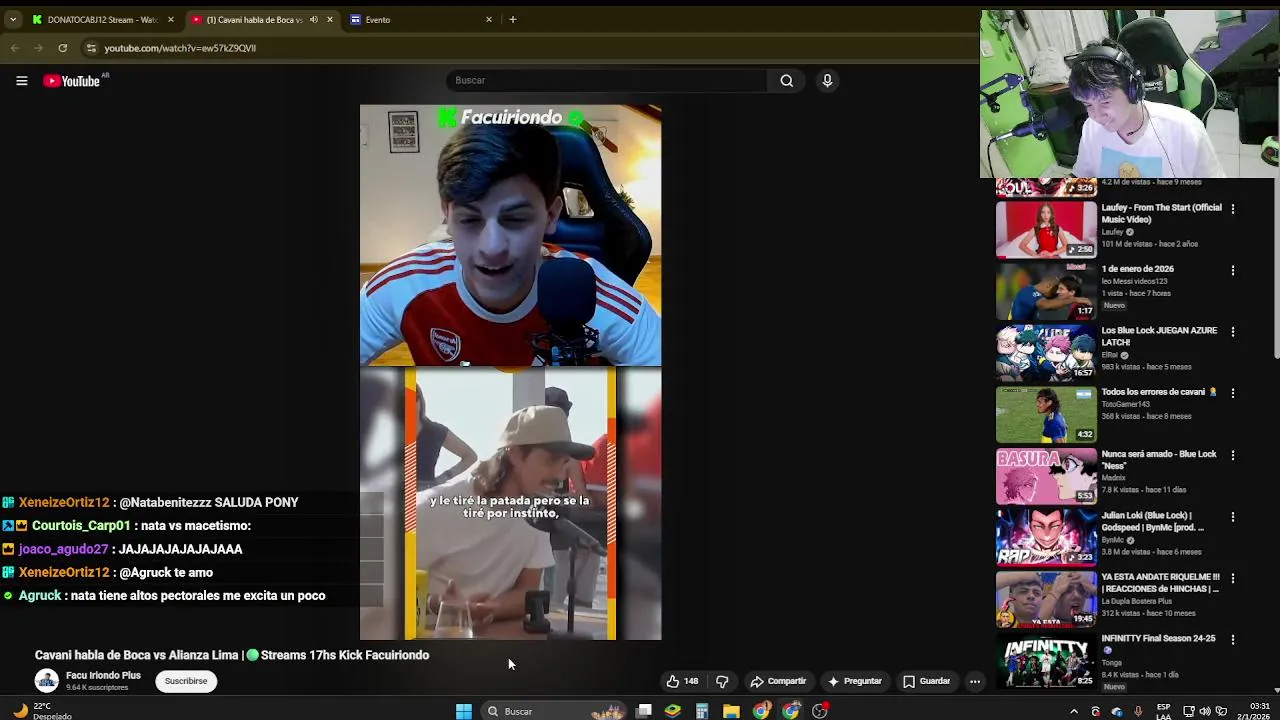
Task: Focus the YouTube Buscar search field
Action: (x=606, y=81)
